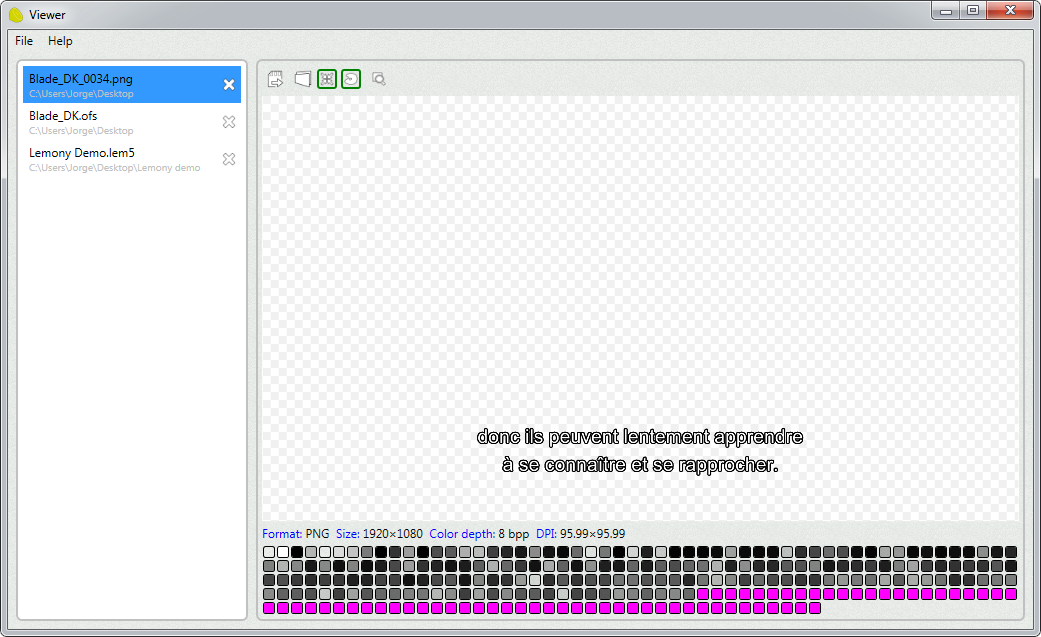Image resolution: width=1041 pixels, height=637 pixels.
Task: Click the DPI: 95.99×95.99 text
Action: (x=580, y=533)
